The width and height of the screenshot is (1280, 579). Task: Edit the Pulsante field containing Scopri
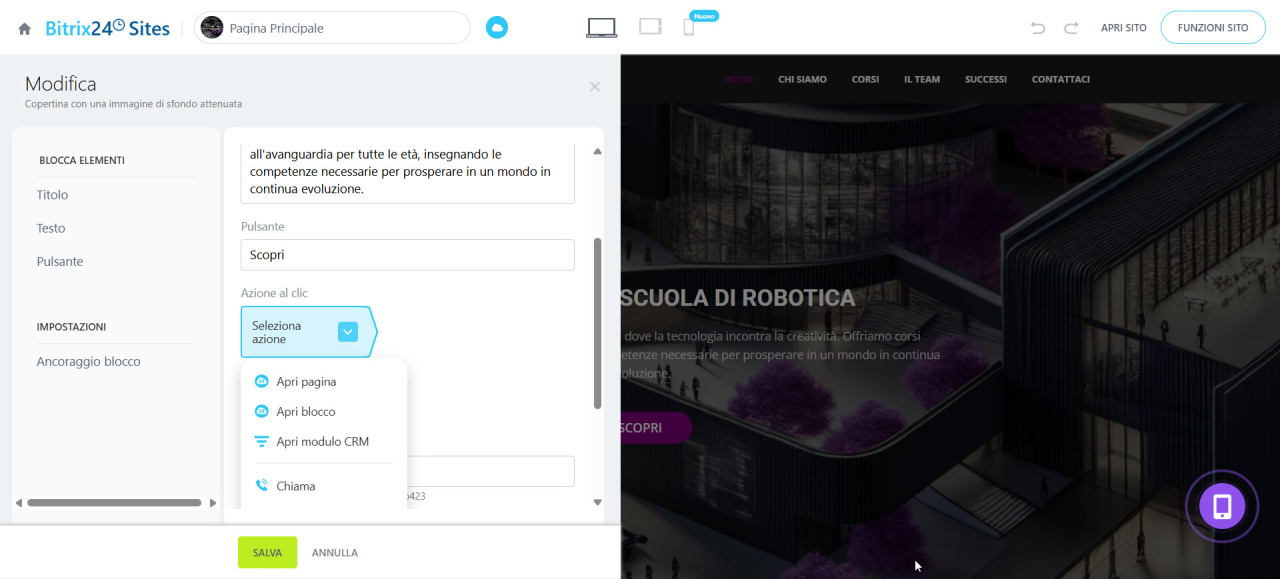coord(408,255)
